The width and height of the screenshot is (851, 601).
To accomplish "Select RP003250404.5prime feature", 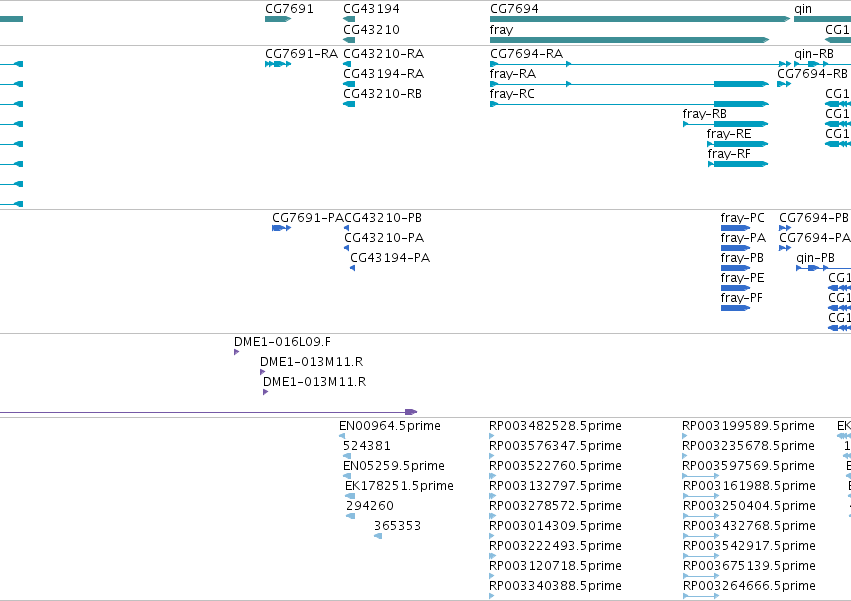I will point(701,516).
